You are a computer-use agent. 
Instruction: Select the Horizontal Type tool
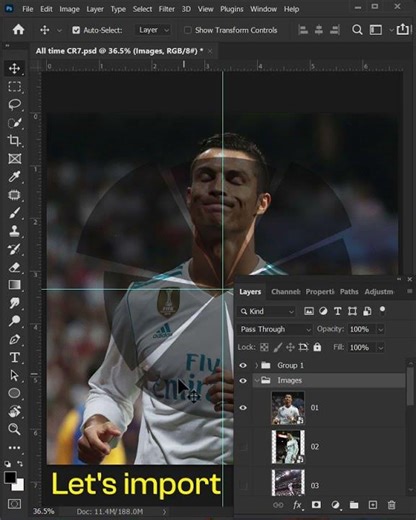click(x=14, y=357)
